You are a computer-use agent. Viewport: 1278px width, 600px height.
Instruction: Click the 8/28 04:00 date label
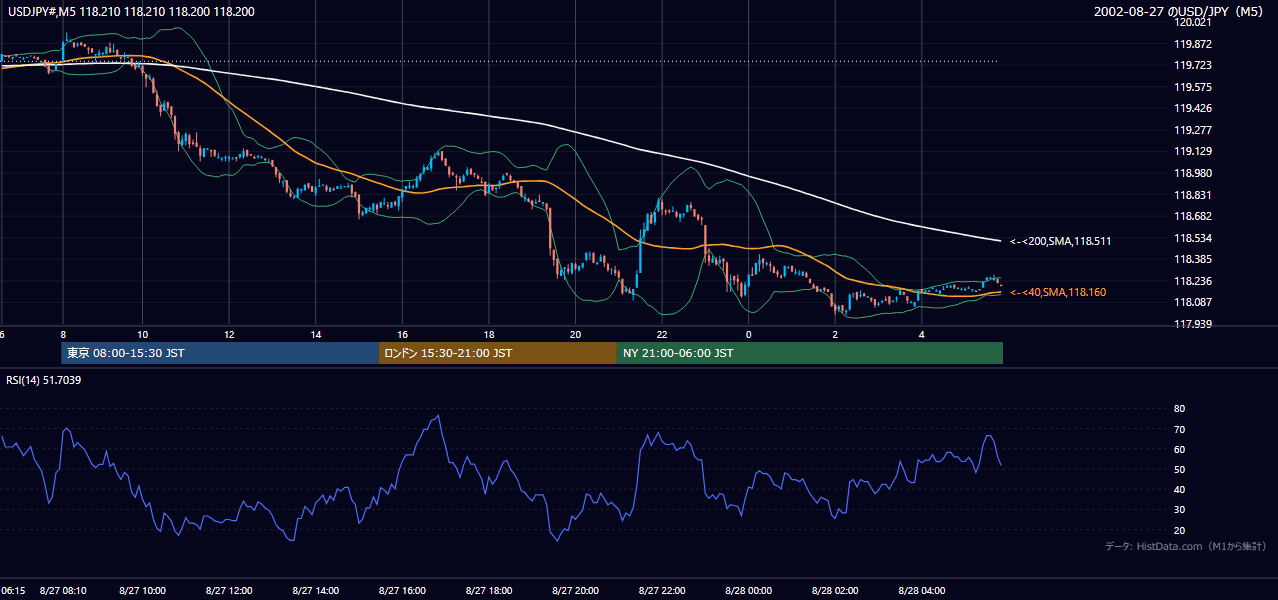point(921,590)
